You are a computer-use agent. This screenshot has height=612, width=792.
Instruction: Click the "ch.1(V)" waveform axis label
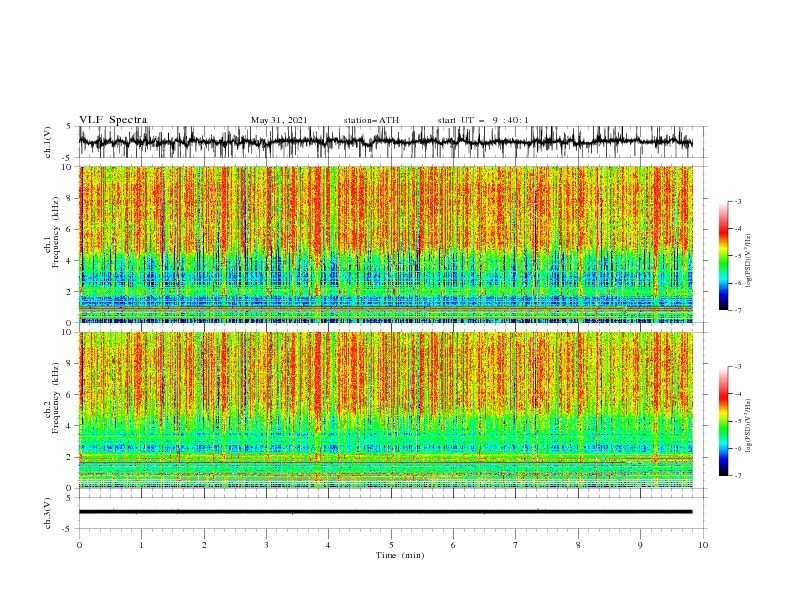(48, 142)
